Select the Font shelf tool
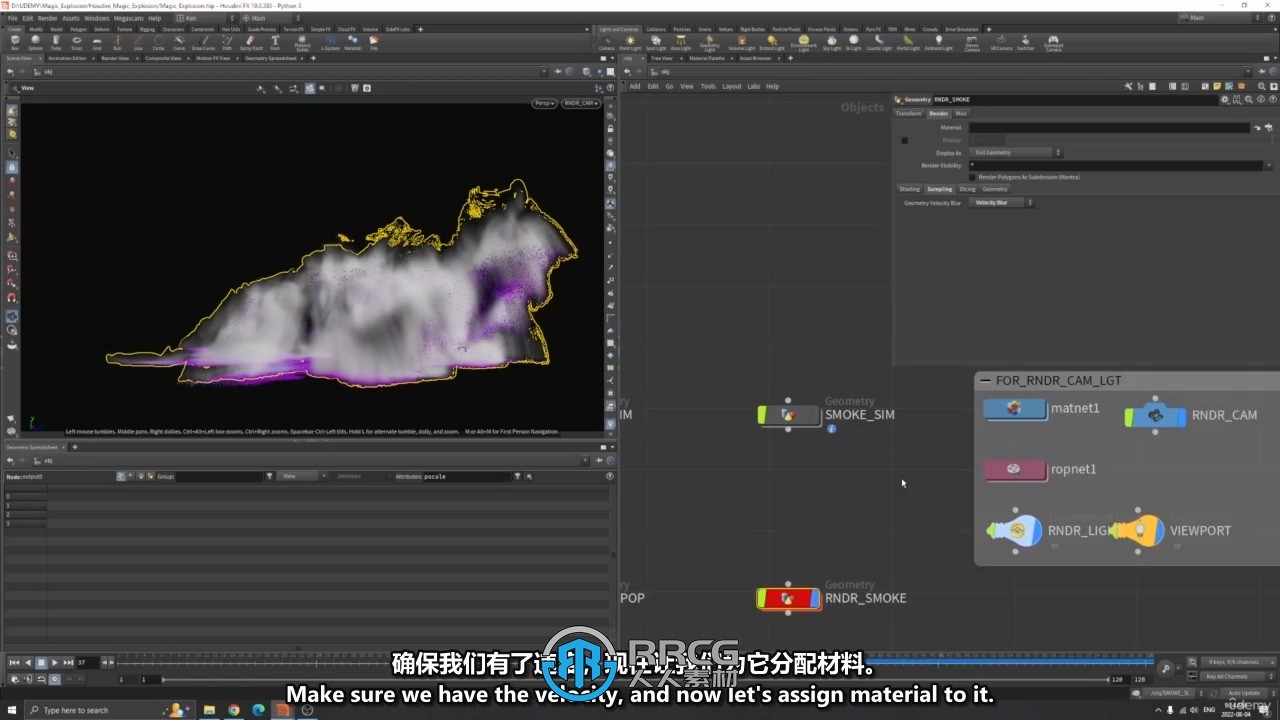The image size is (1280, 720). point(275,43)
